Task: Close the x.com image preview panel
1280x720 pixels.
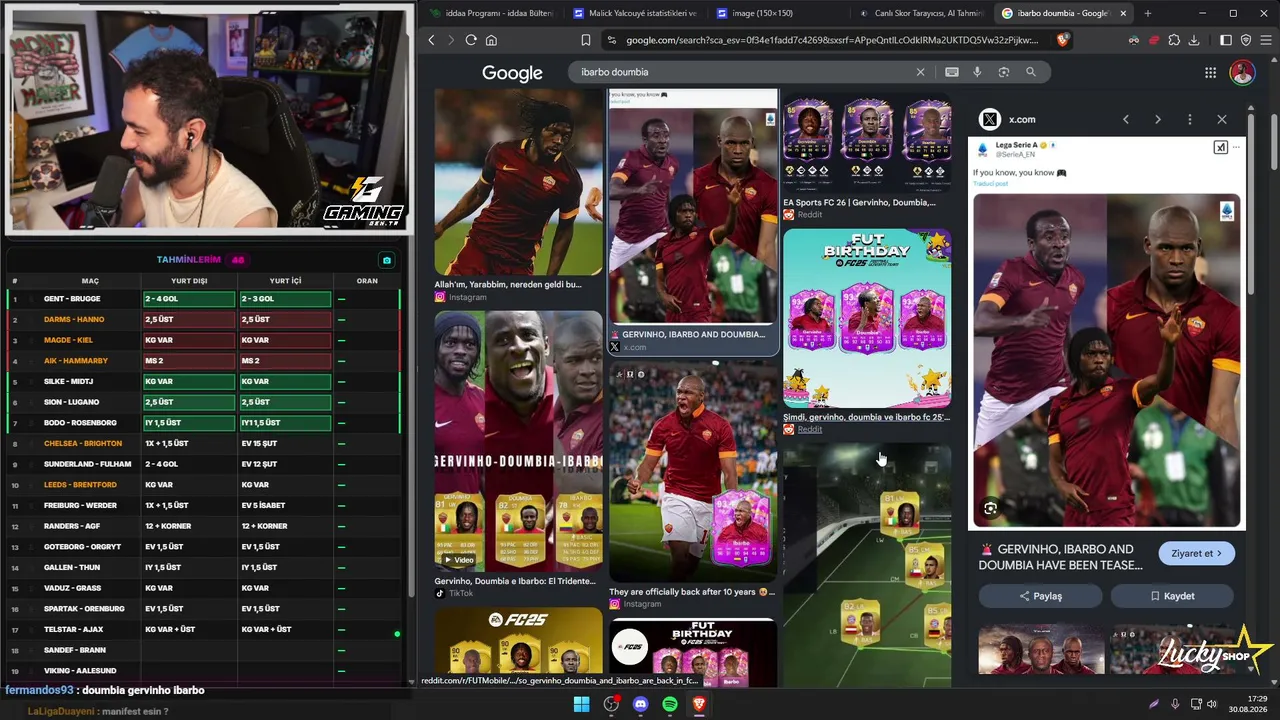Action: click(x=1222, y=119)
